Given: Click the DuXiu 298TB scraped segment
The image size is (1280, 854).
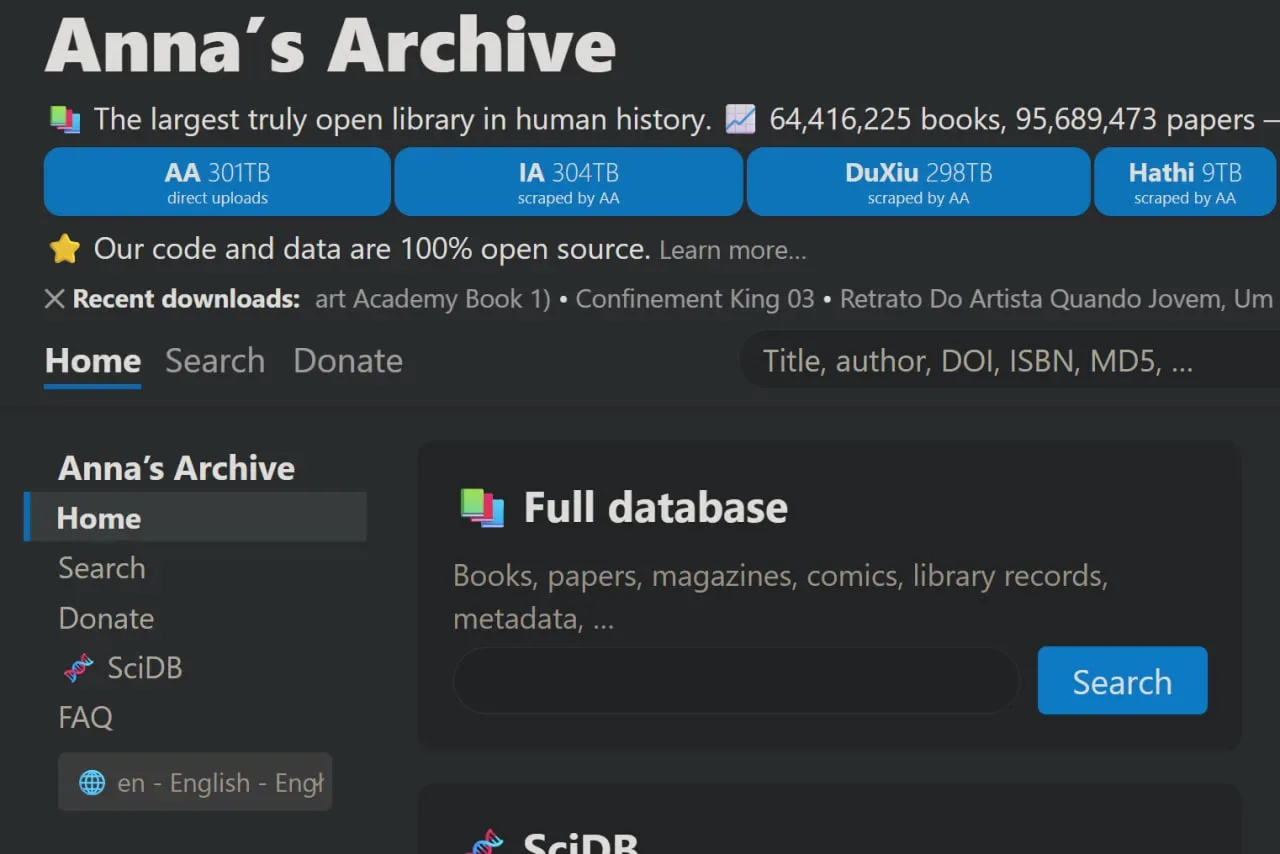Looking at the screenshot, I should coord(918,182).
